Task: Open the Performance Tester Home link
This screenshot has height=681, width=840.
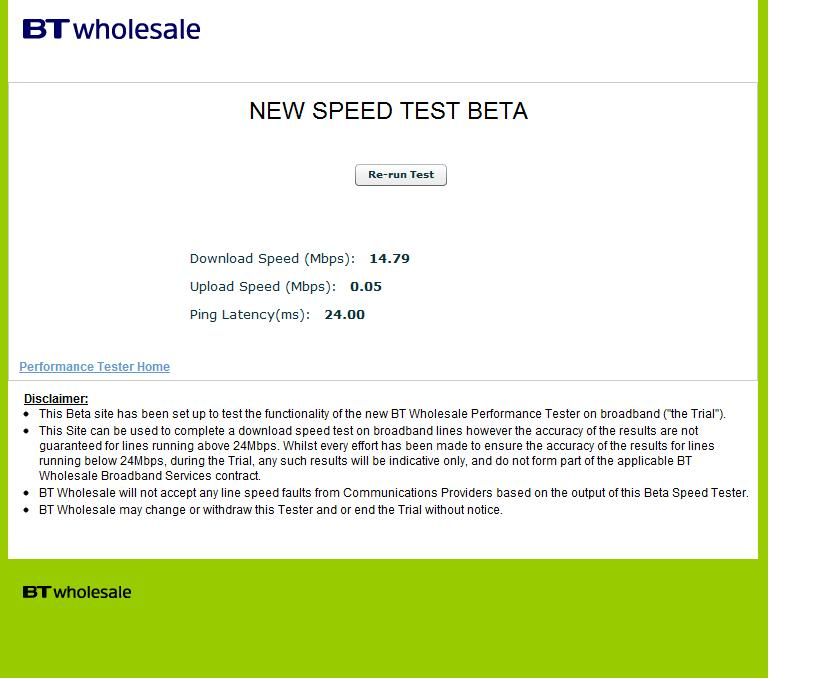Action: coord(94,366)
